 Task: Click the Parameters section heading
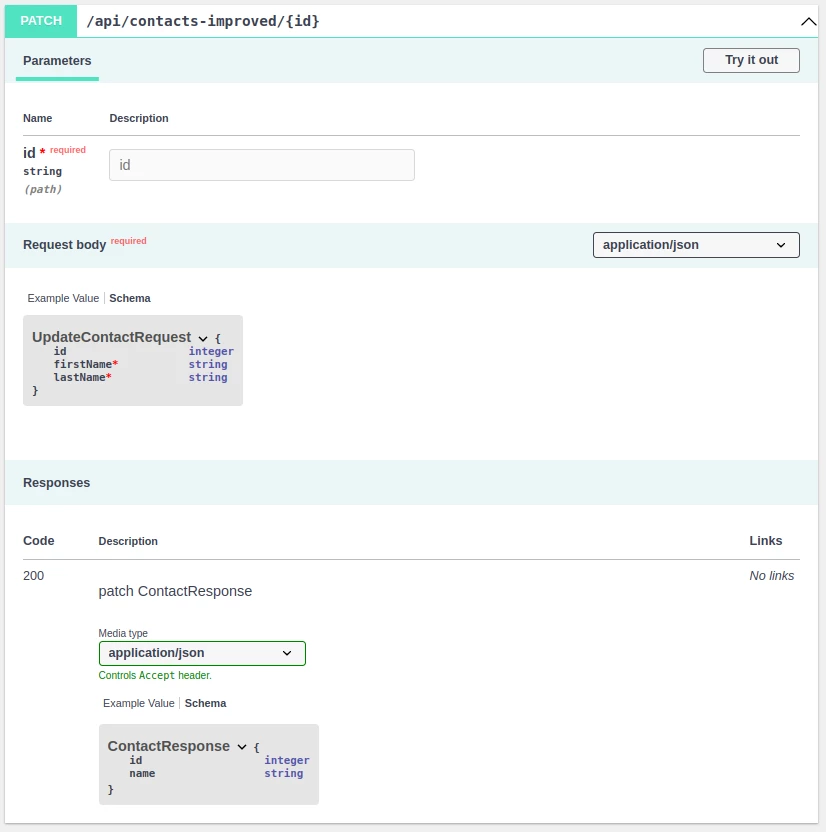tap(57, 60)
